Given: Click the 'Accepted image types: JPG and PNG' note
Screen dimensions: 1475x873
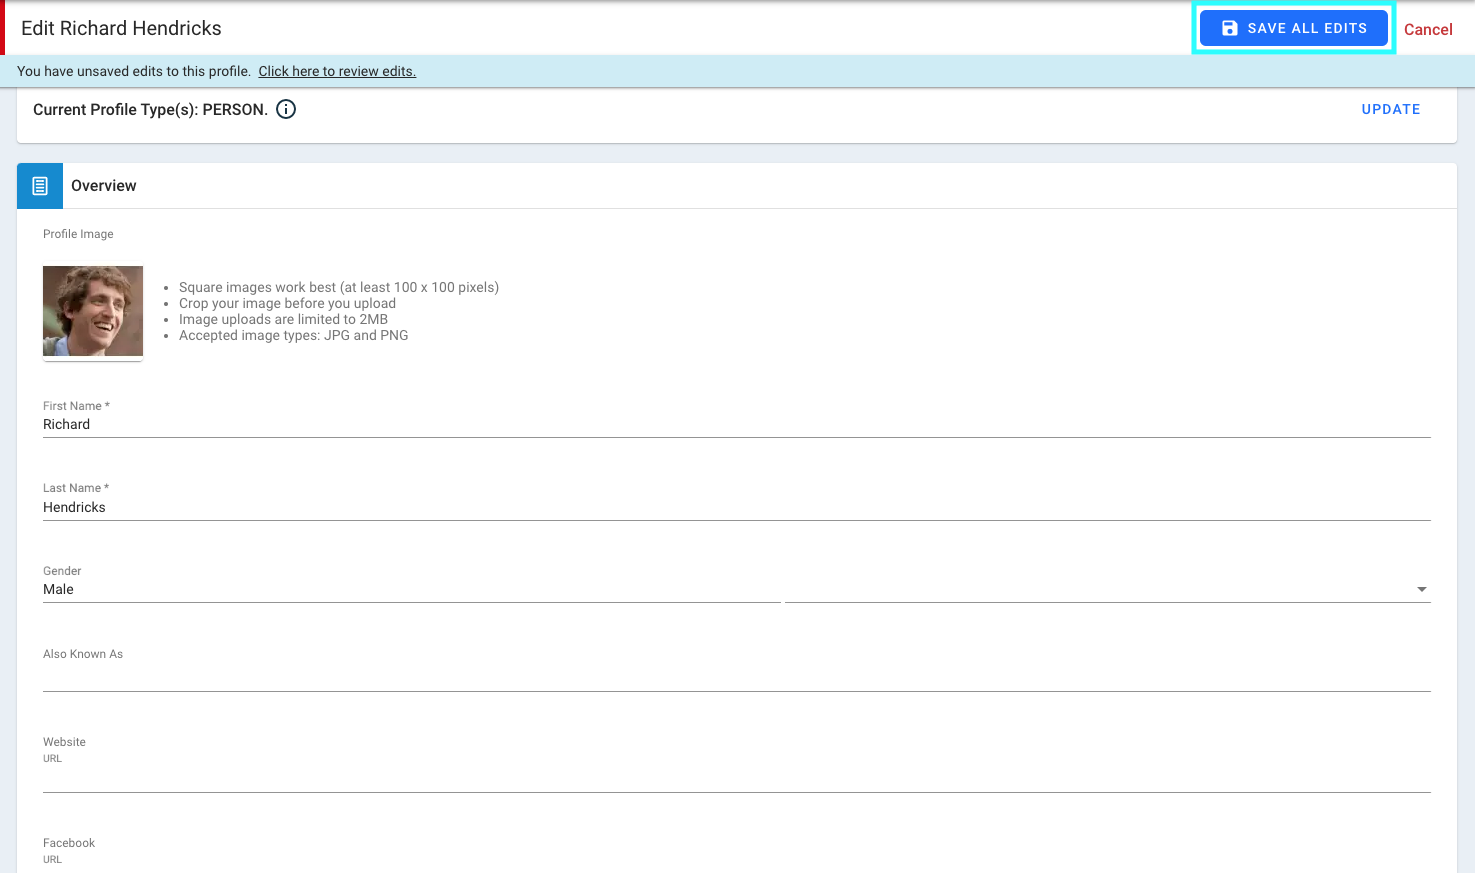Looking at the screenshot, I should coord(294,335).
